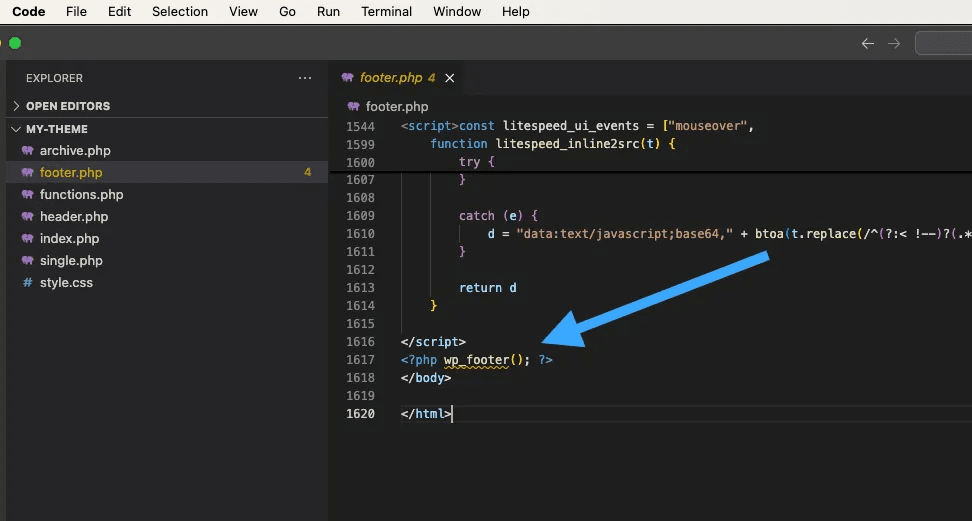
Task: Click the footer.php breadcrumb
Action: tap(397, 107)
